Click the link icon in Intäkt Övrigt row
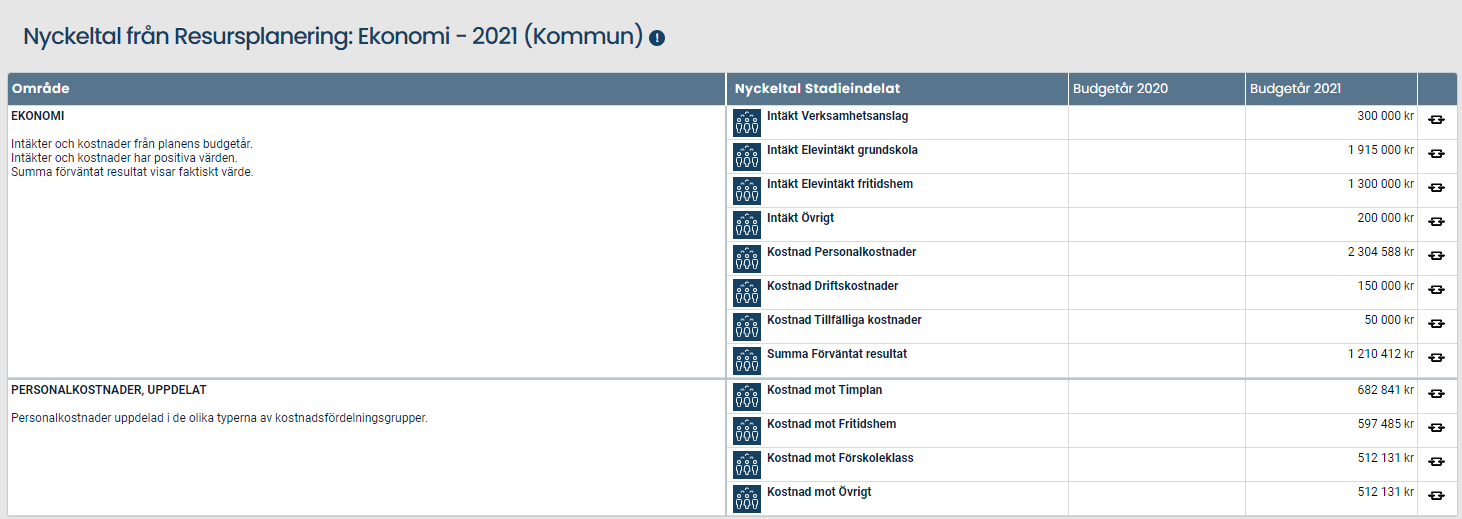The width and height of the screenshot is (1462, 519). (x=1437, y=222)
